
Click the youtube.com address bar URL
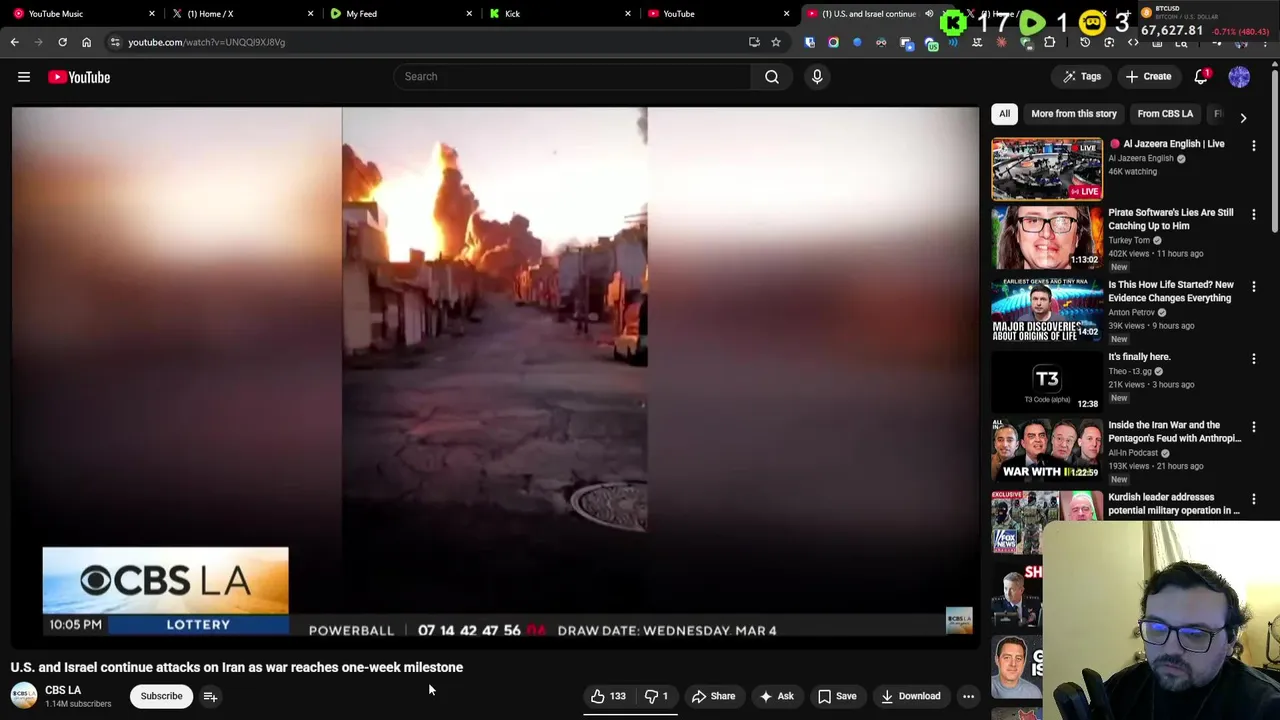pos(206,42)
